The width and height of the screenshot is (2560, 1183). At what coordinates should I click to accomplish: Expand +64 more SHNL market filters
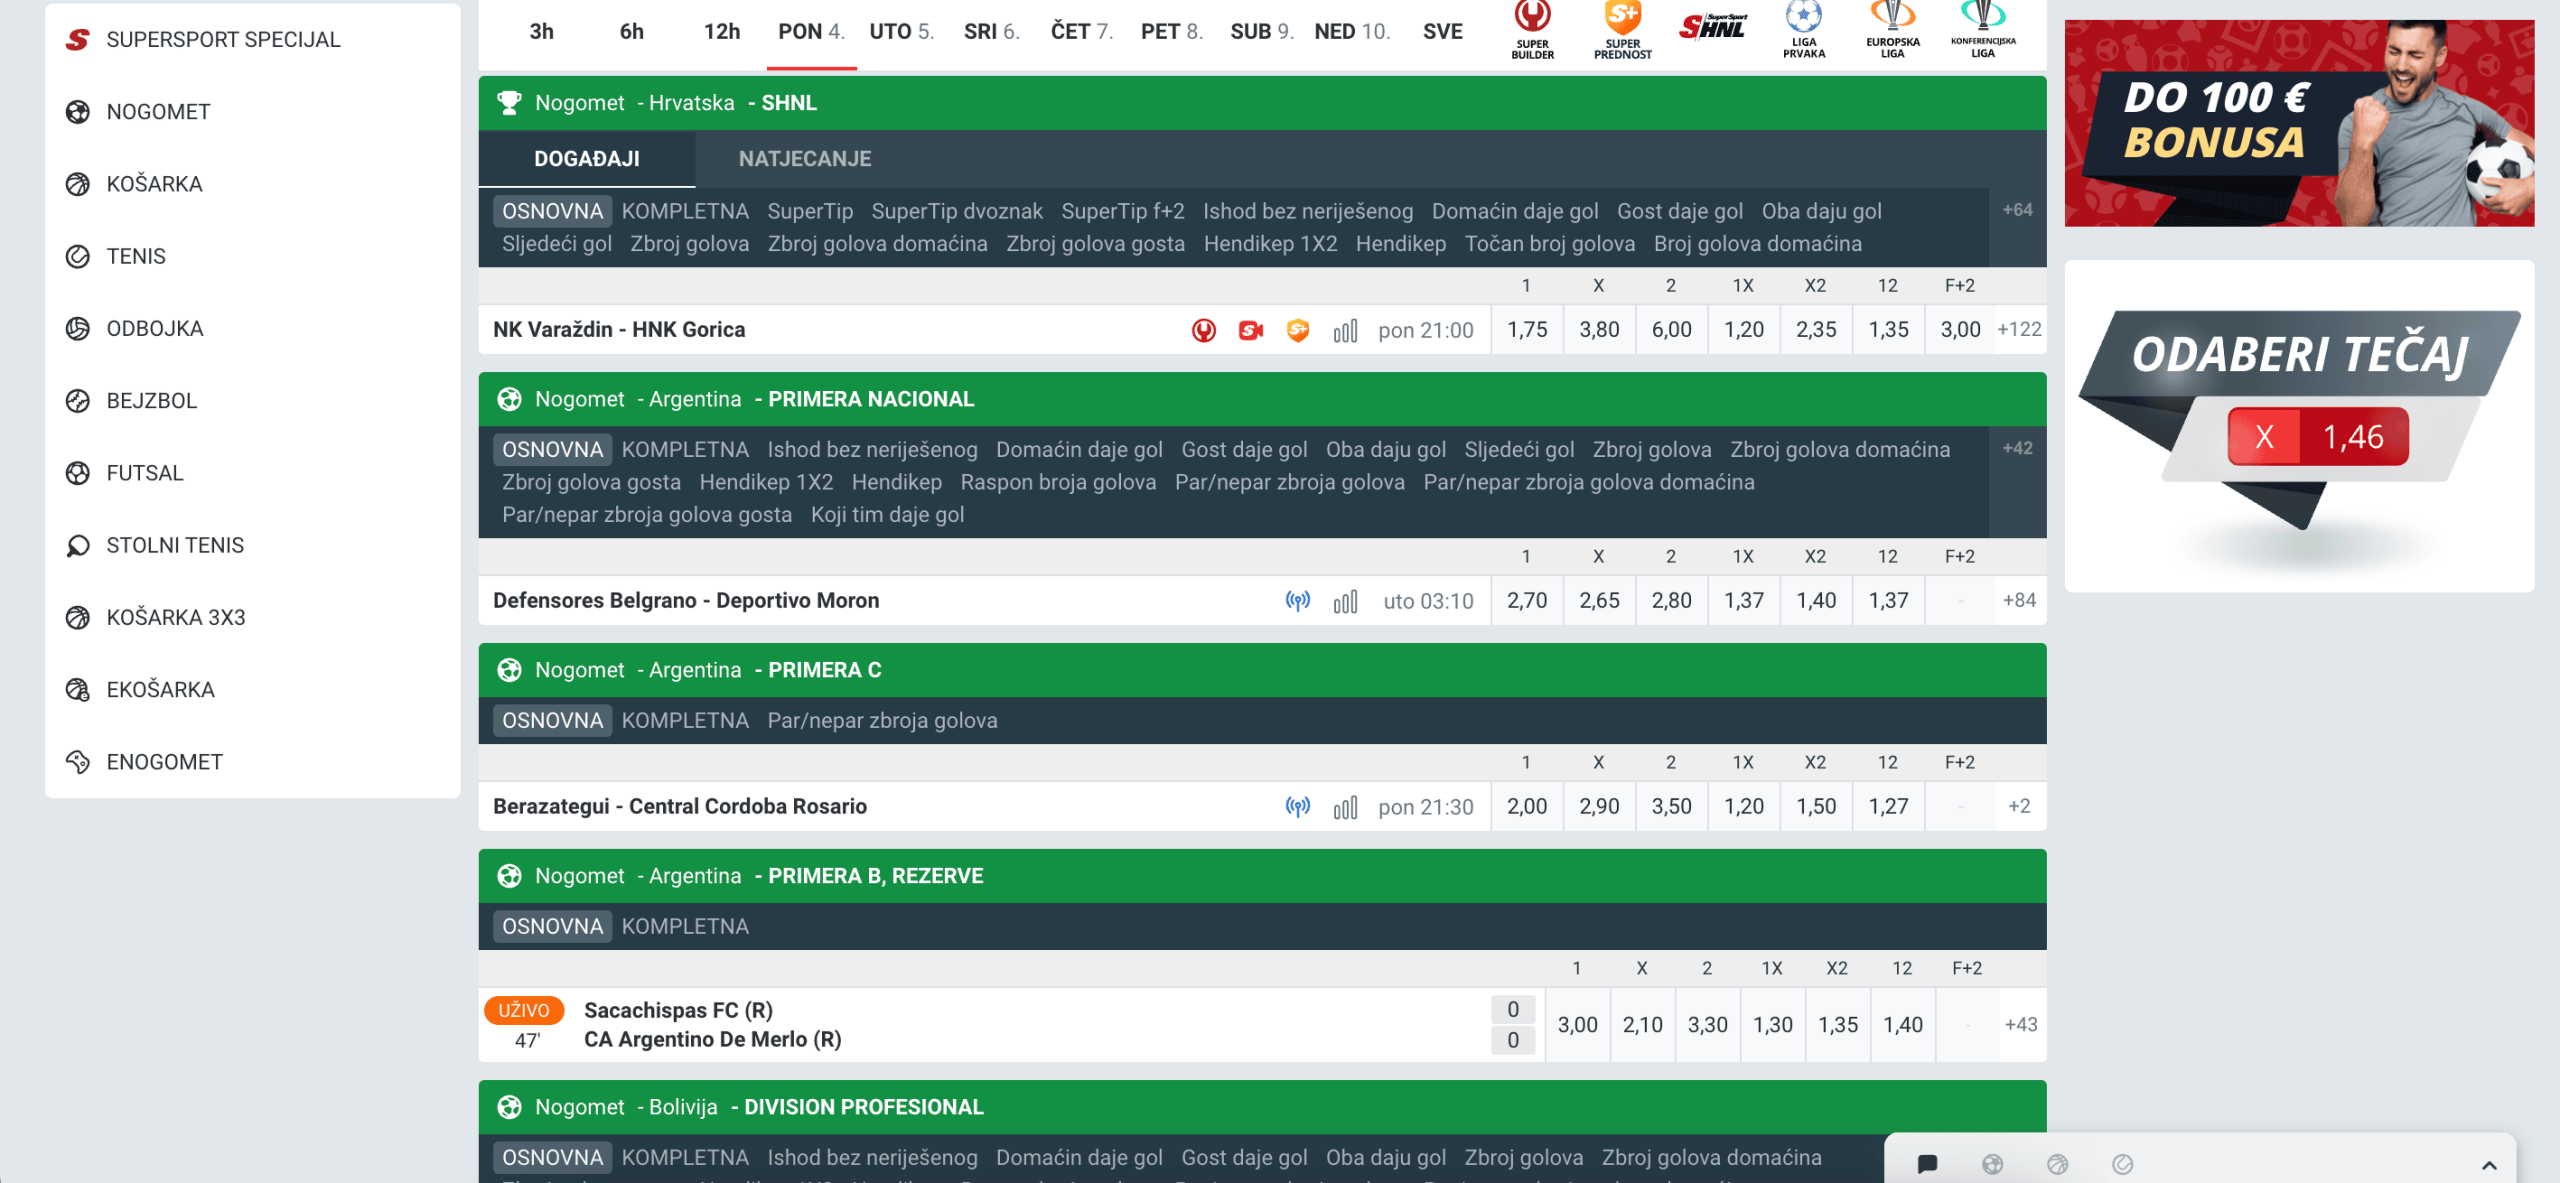point(2017,210)
